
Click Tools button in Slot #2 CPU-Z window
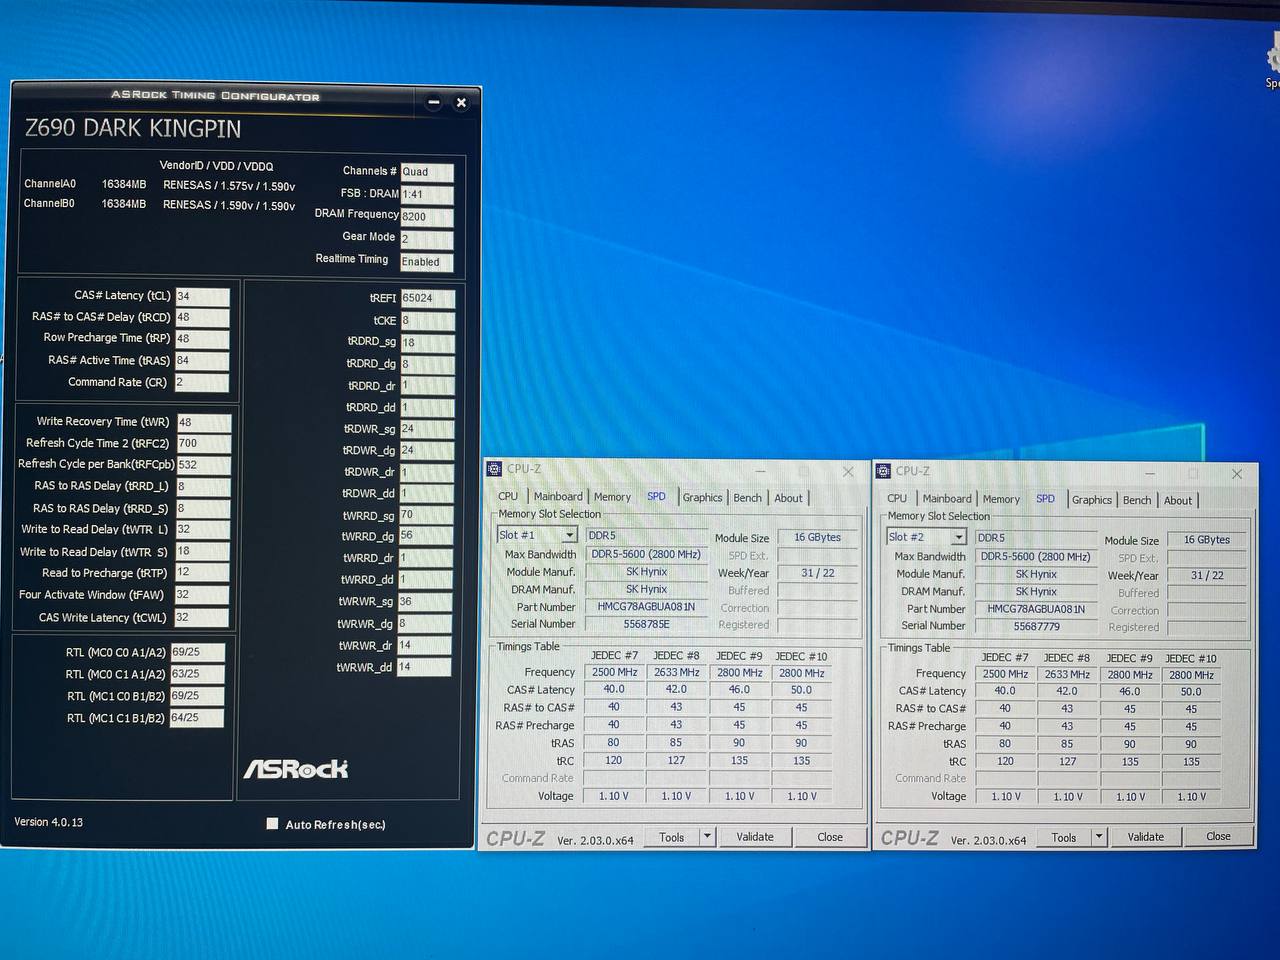click(1064, 837)
